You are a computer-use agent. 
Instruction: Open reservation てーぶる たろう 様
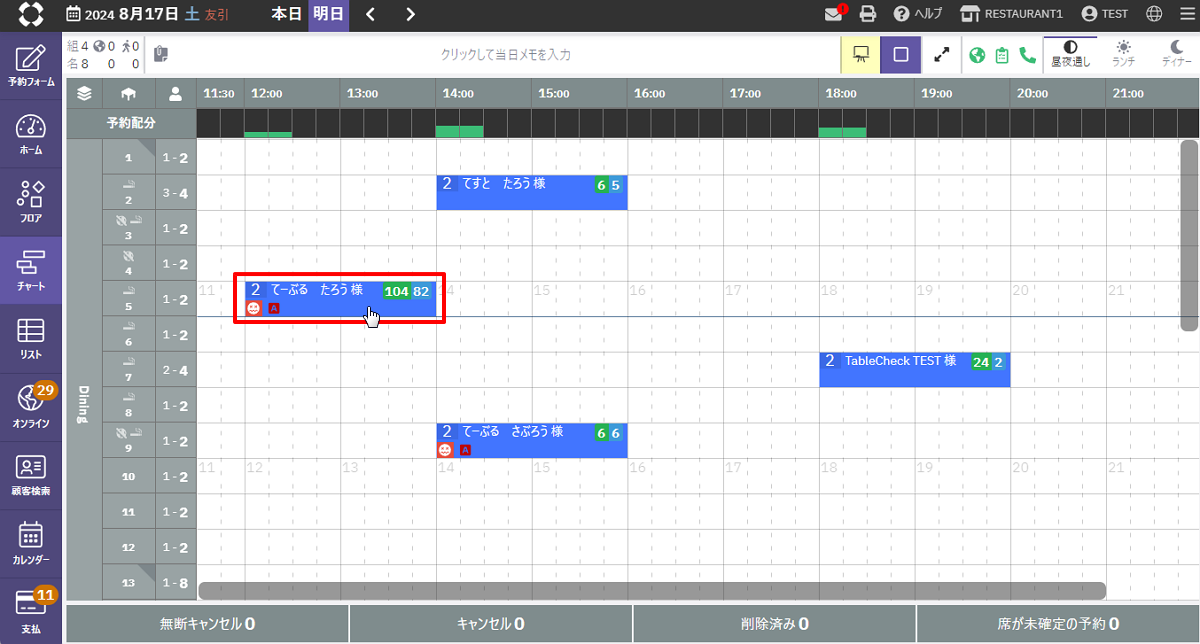[x=341, y=299]
